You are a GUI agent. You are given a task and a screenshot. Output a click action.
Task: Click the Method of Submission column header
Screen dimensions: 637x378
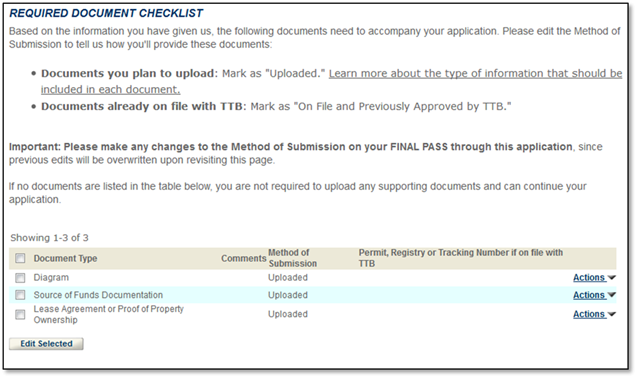(x=292, y=258)
